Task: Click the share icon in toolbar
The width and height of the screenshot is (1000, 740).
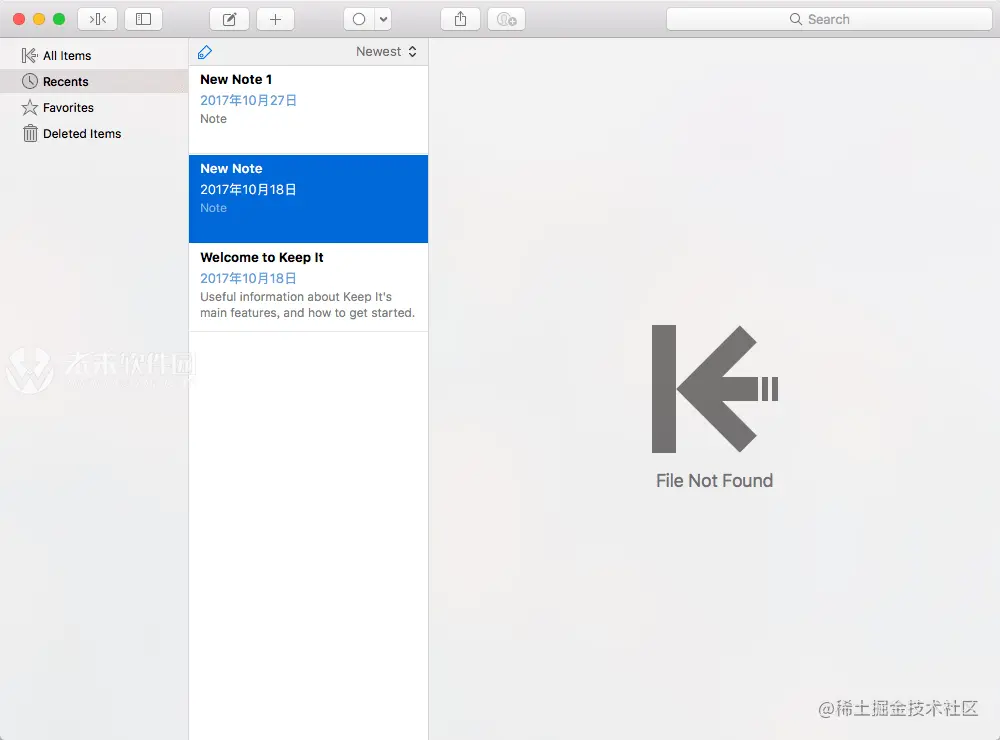Action: pyautogui.click(x=460, y=19)
